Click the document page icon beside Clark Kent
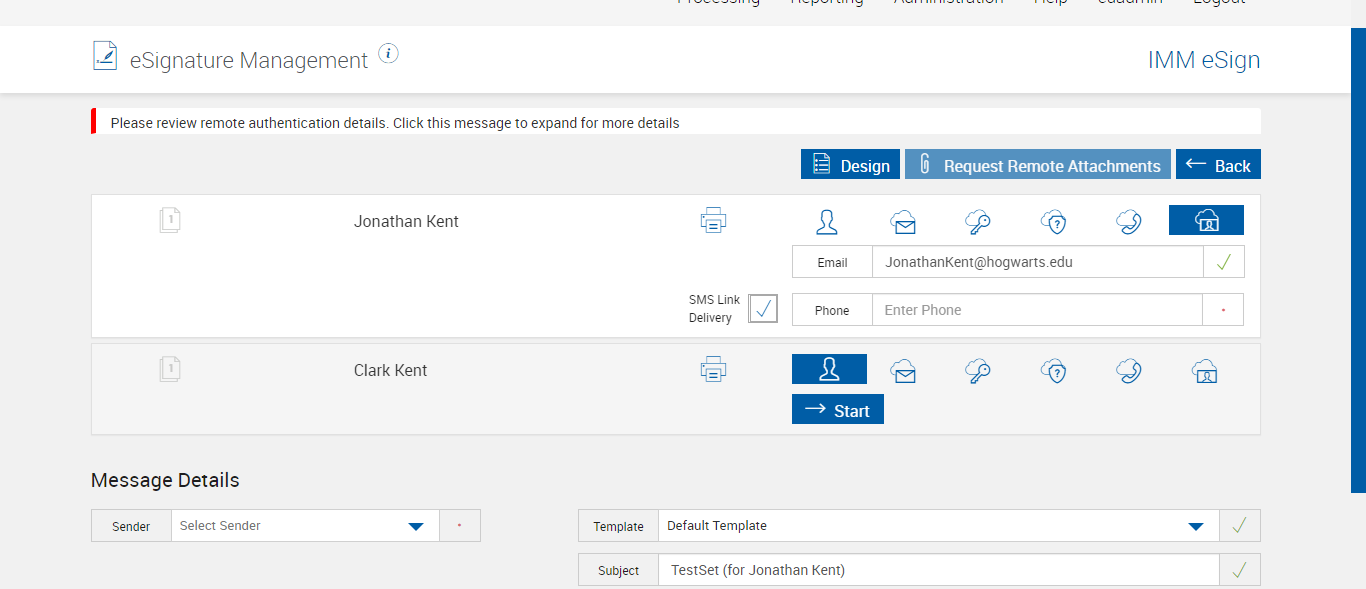This screenshot has height=589, width=1366. tap(170, 370)
